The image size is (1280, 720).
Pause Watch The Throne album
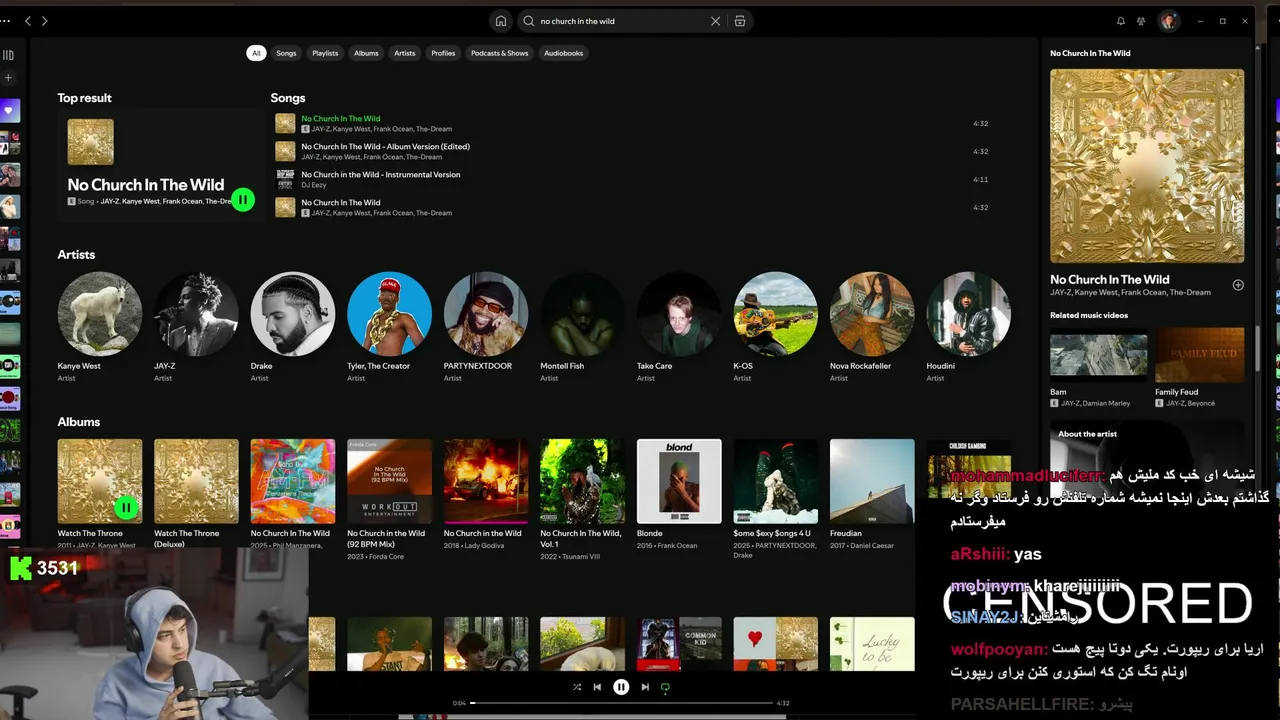click(x=126, y=508)
